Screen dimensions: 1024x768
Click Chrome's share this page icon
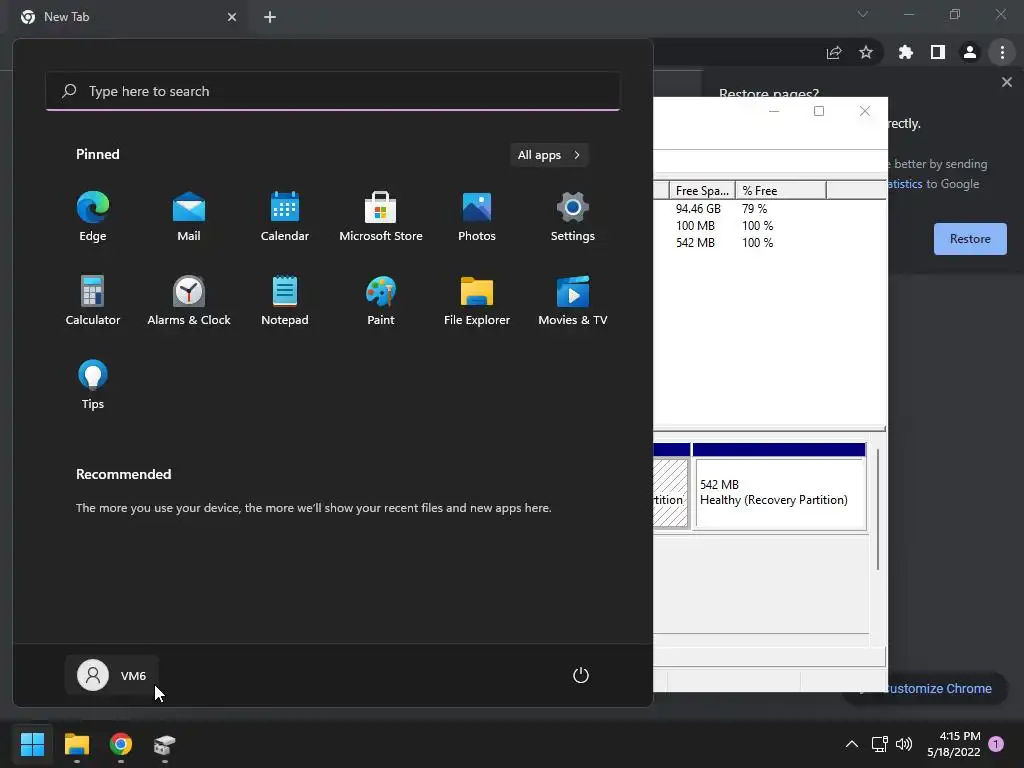click(834, 53)
